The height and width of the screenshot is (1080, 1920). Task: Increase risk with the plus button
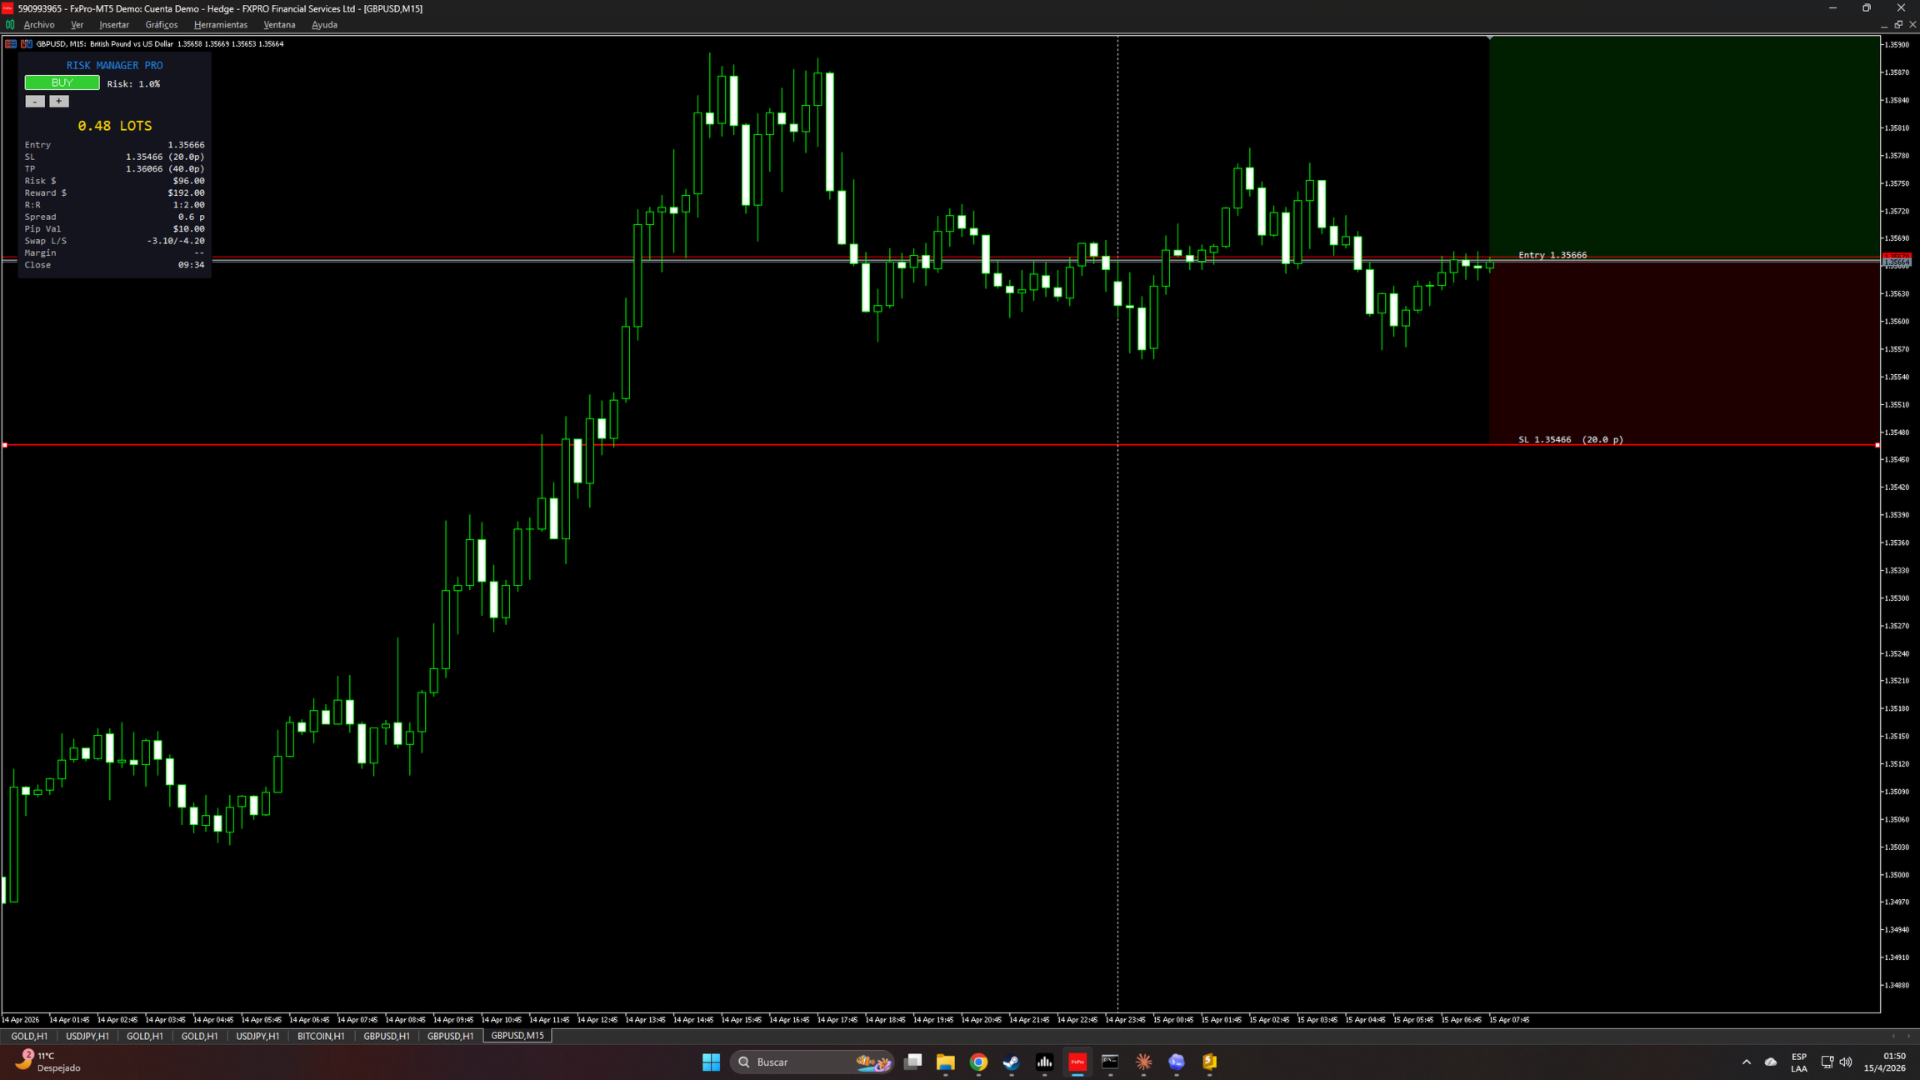click(x=59, y=101)
